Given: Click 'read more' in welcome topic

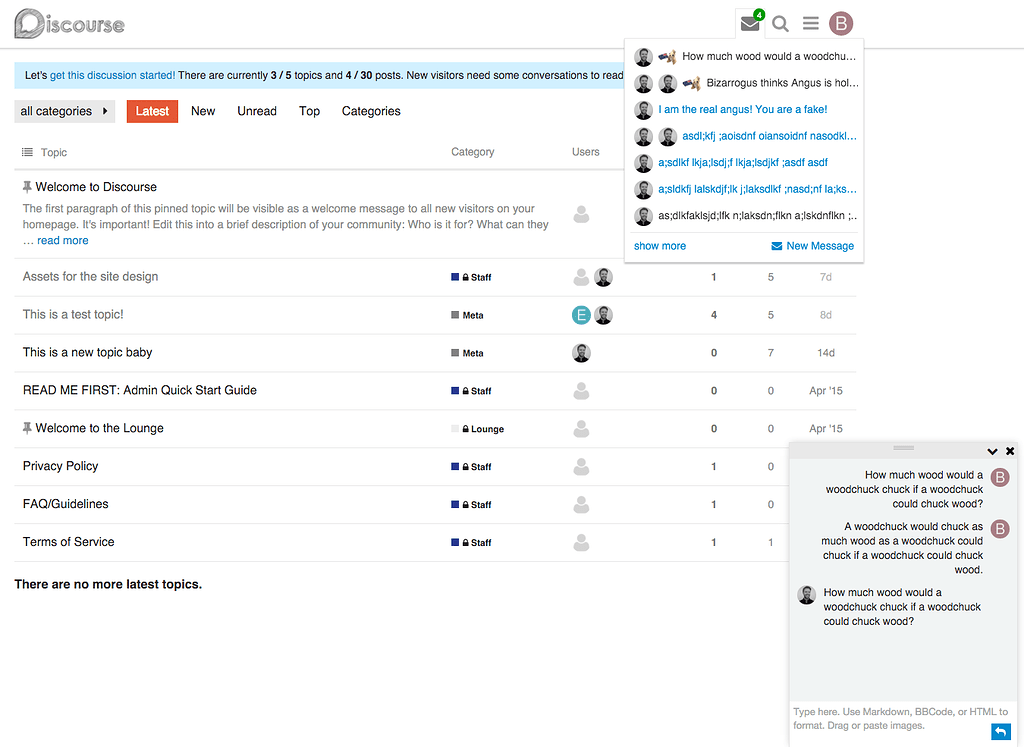Looking at the screenshot, I should (63, 241).
